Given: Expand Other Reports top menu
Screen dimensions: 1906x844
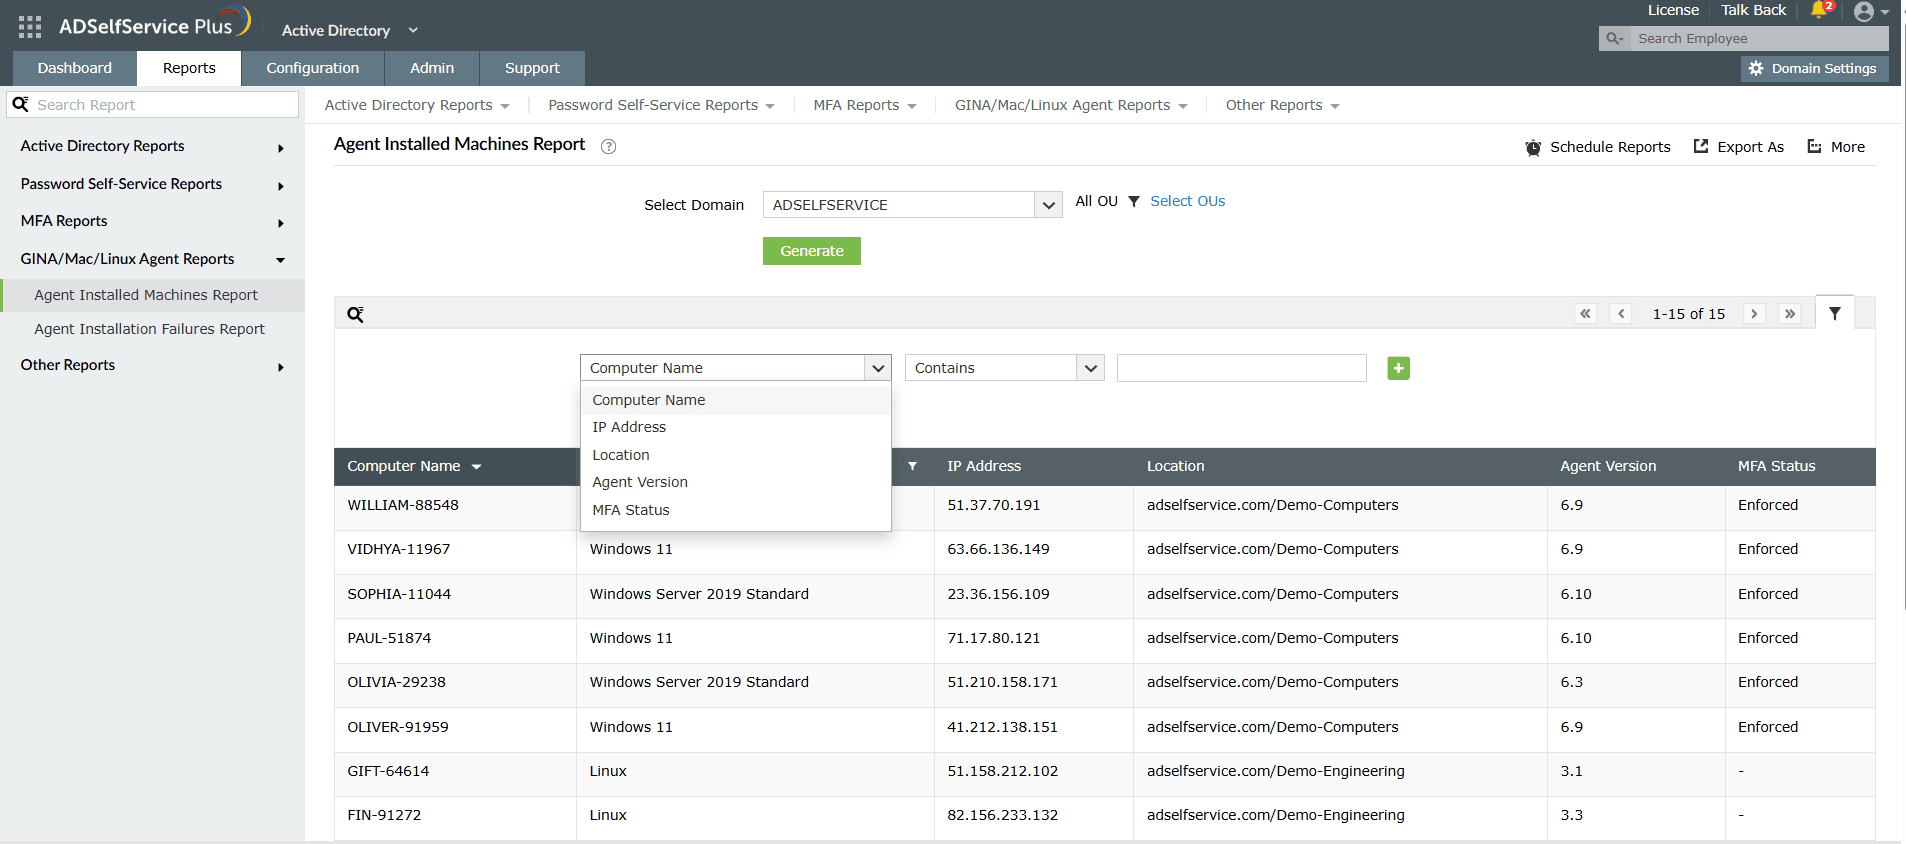Looking at the screenshot, I should click(x=1282, y=105).
